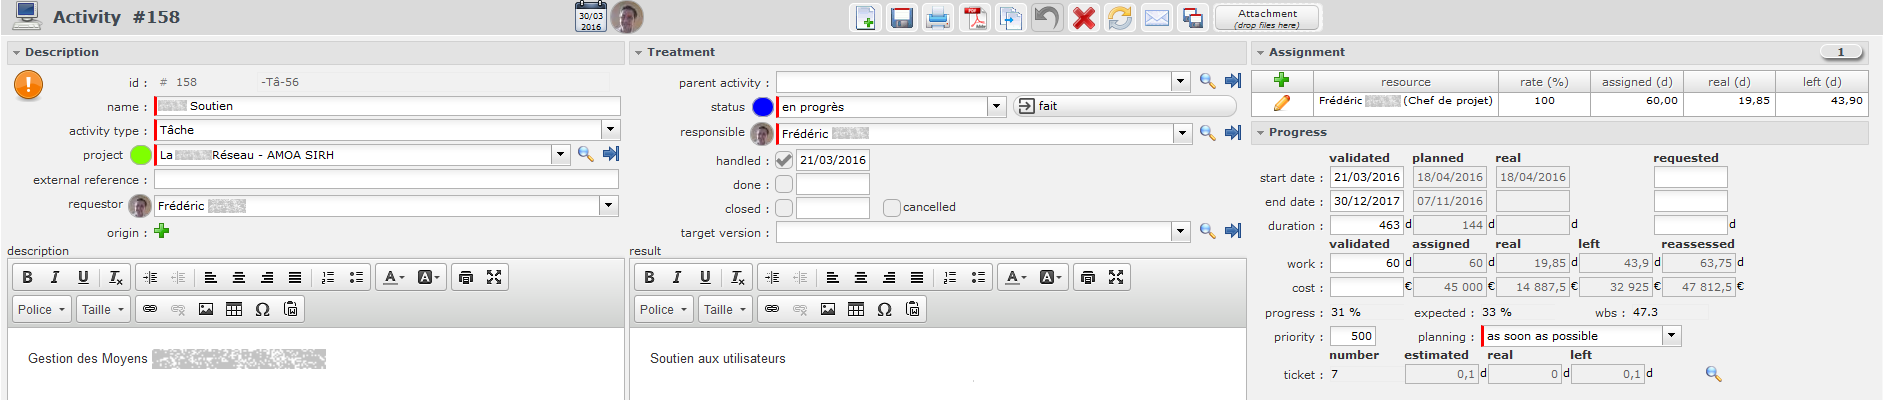Go to parent activity with blue arrow
This screenshot has width=1883, height=400.
(1233, 81)
